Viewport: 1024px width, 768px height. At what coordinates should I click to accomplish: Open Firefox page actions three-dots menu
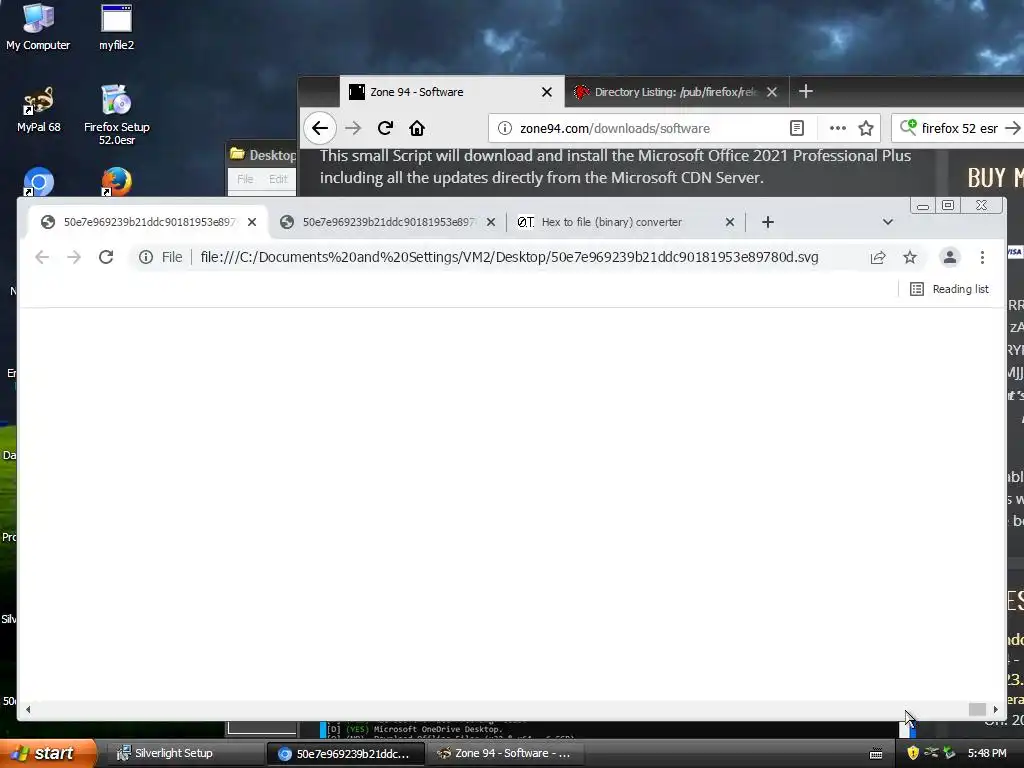838,128
